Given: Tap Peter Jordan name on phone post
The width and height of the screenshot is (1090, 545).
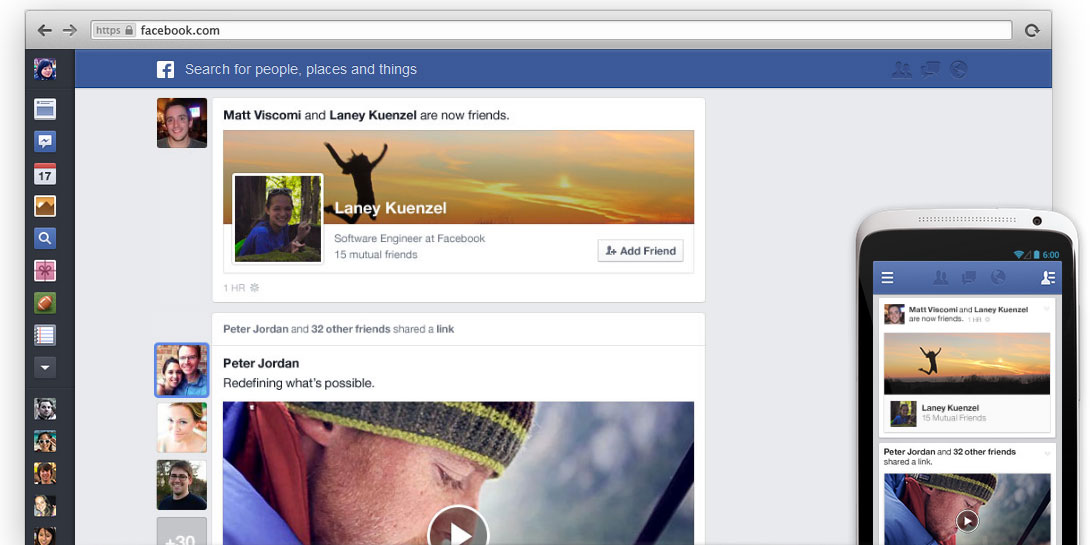Looking at the screenshot, I should point(910,452).
